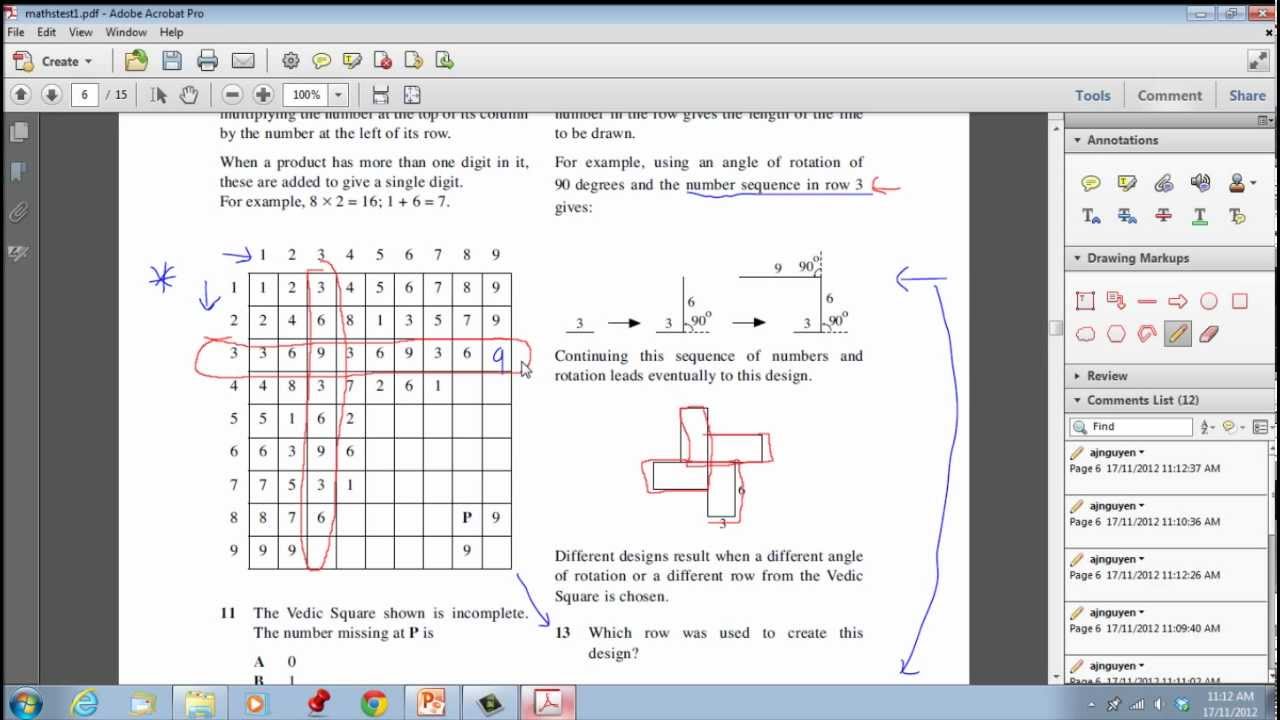Select the Strikethrough annotation tool
The height and width of the screenshot is (720, 1280).
click(1163, 215)
